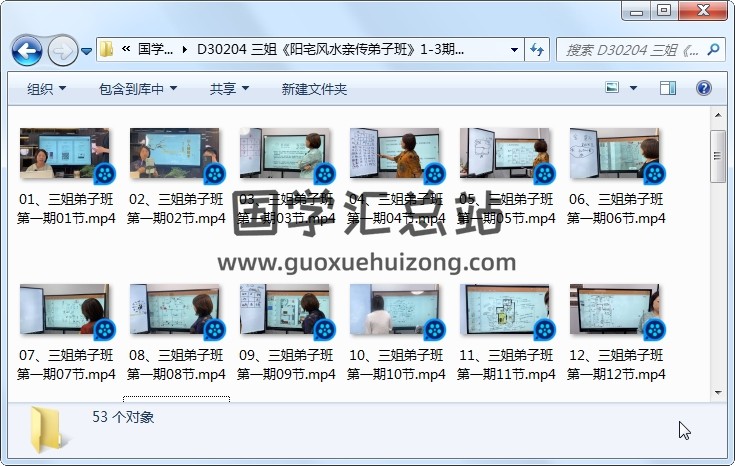
Task: Open the 组织 menu
Action: click(x=46, y=89)
